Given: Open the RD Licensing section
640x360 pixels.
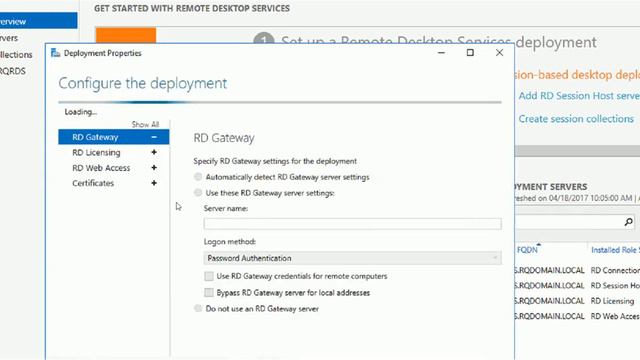Looking at the screenshot, I should (96, 153).
